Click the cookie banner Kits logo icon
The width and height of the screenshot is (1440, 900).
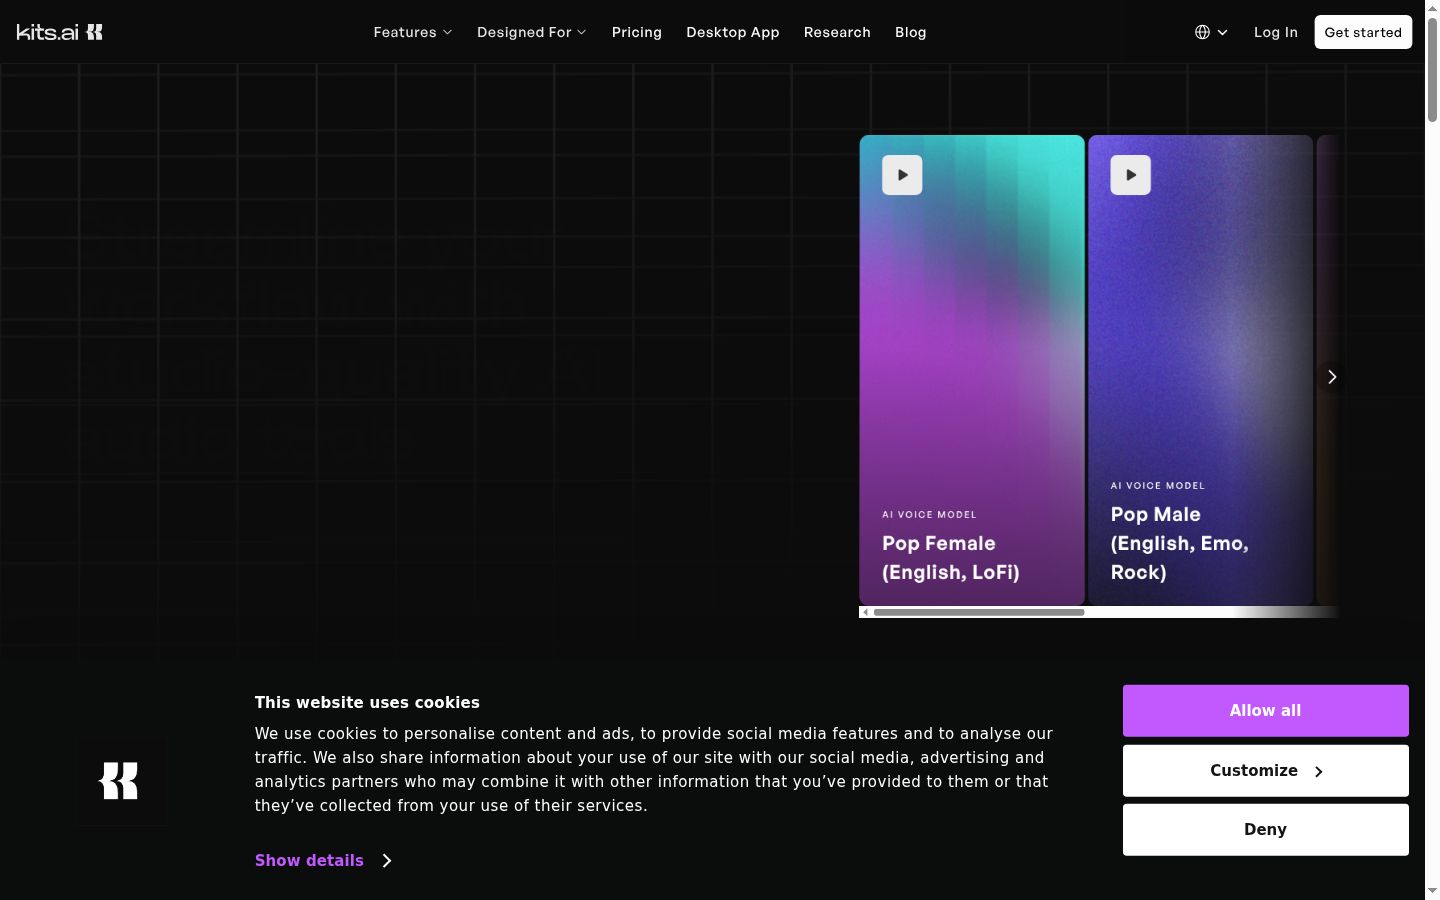[119, 781]
